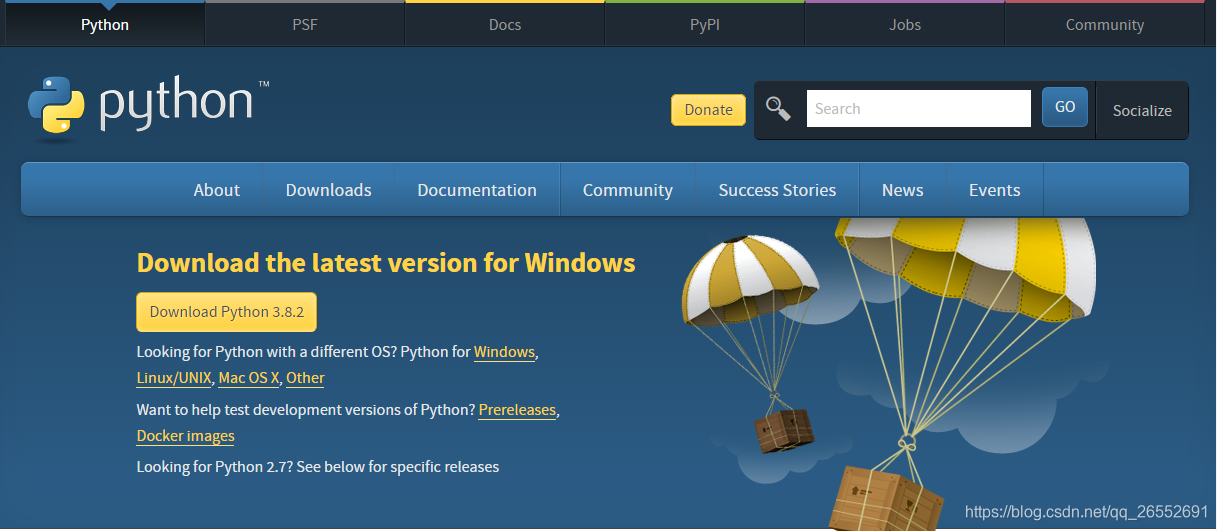Click the yellow Donate button
This screenshot has height=531, width=1217.
tap(708, 110)
